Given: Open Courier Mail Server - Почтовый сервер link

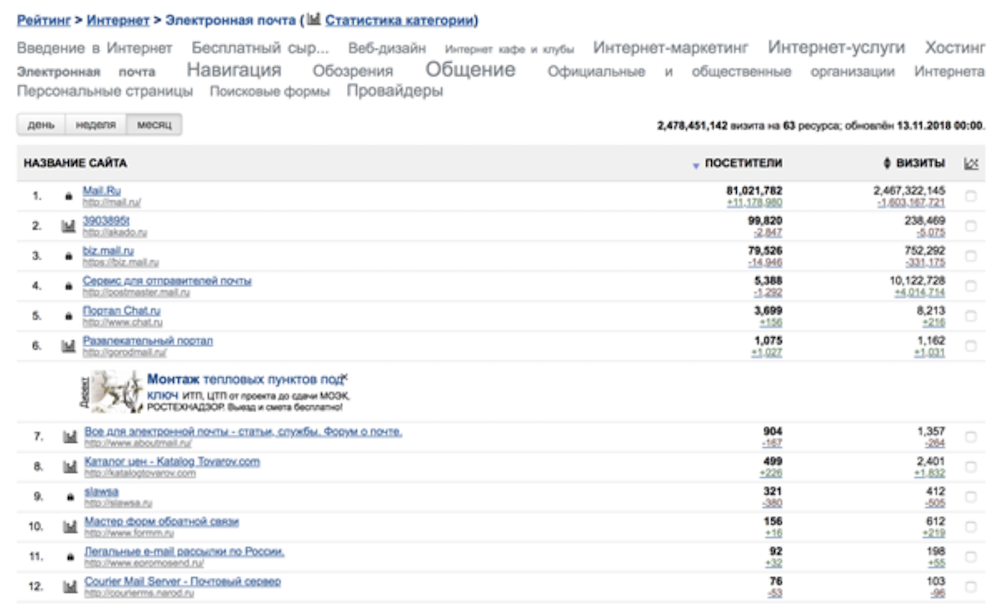Looking at the screenshot, I should (182, 581).
